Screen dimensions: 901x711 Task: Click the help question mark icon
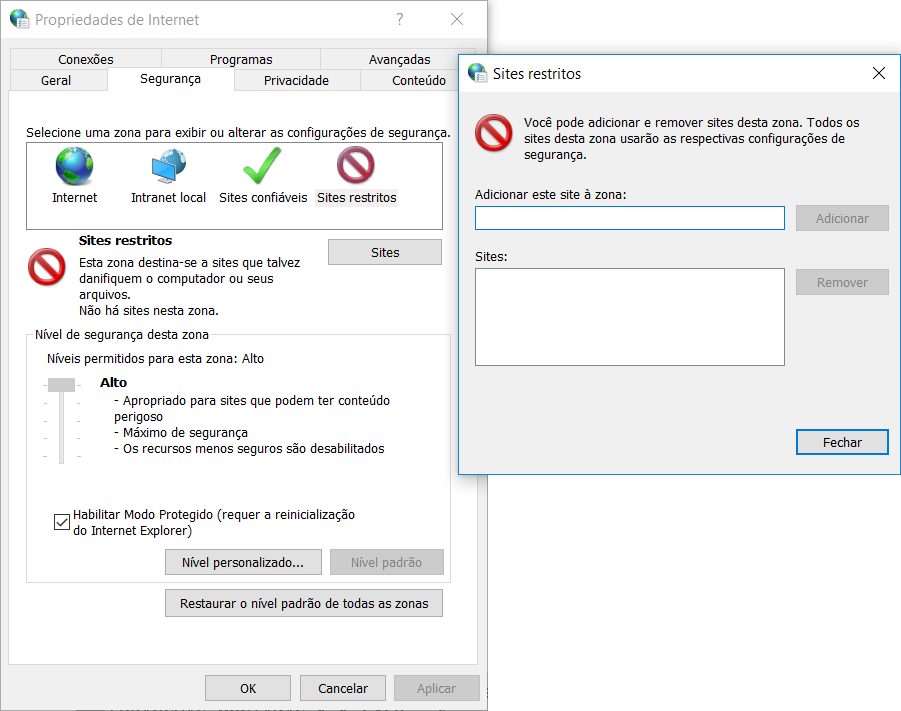400,19
